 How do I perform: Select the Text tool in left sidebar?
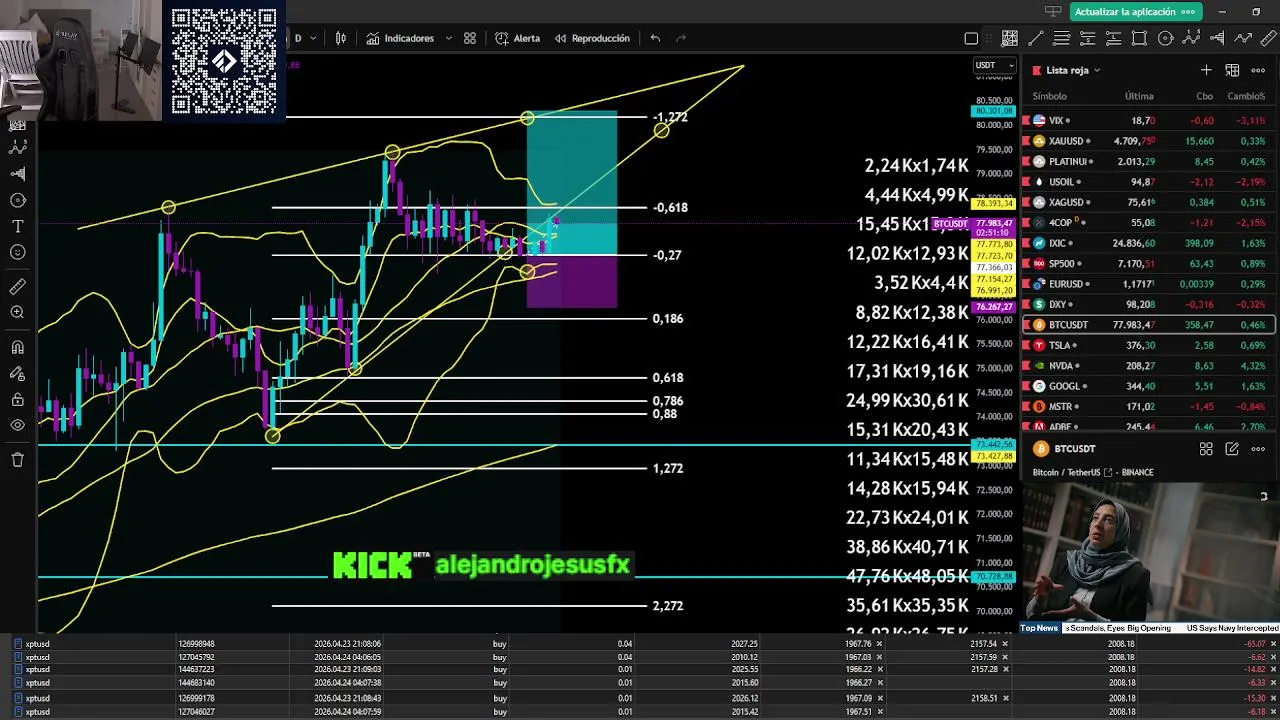point(17,226)
